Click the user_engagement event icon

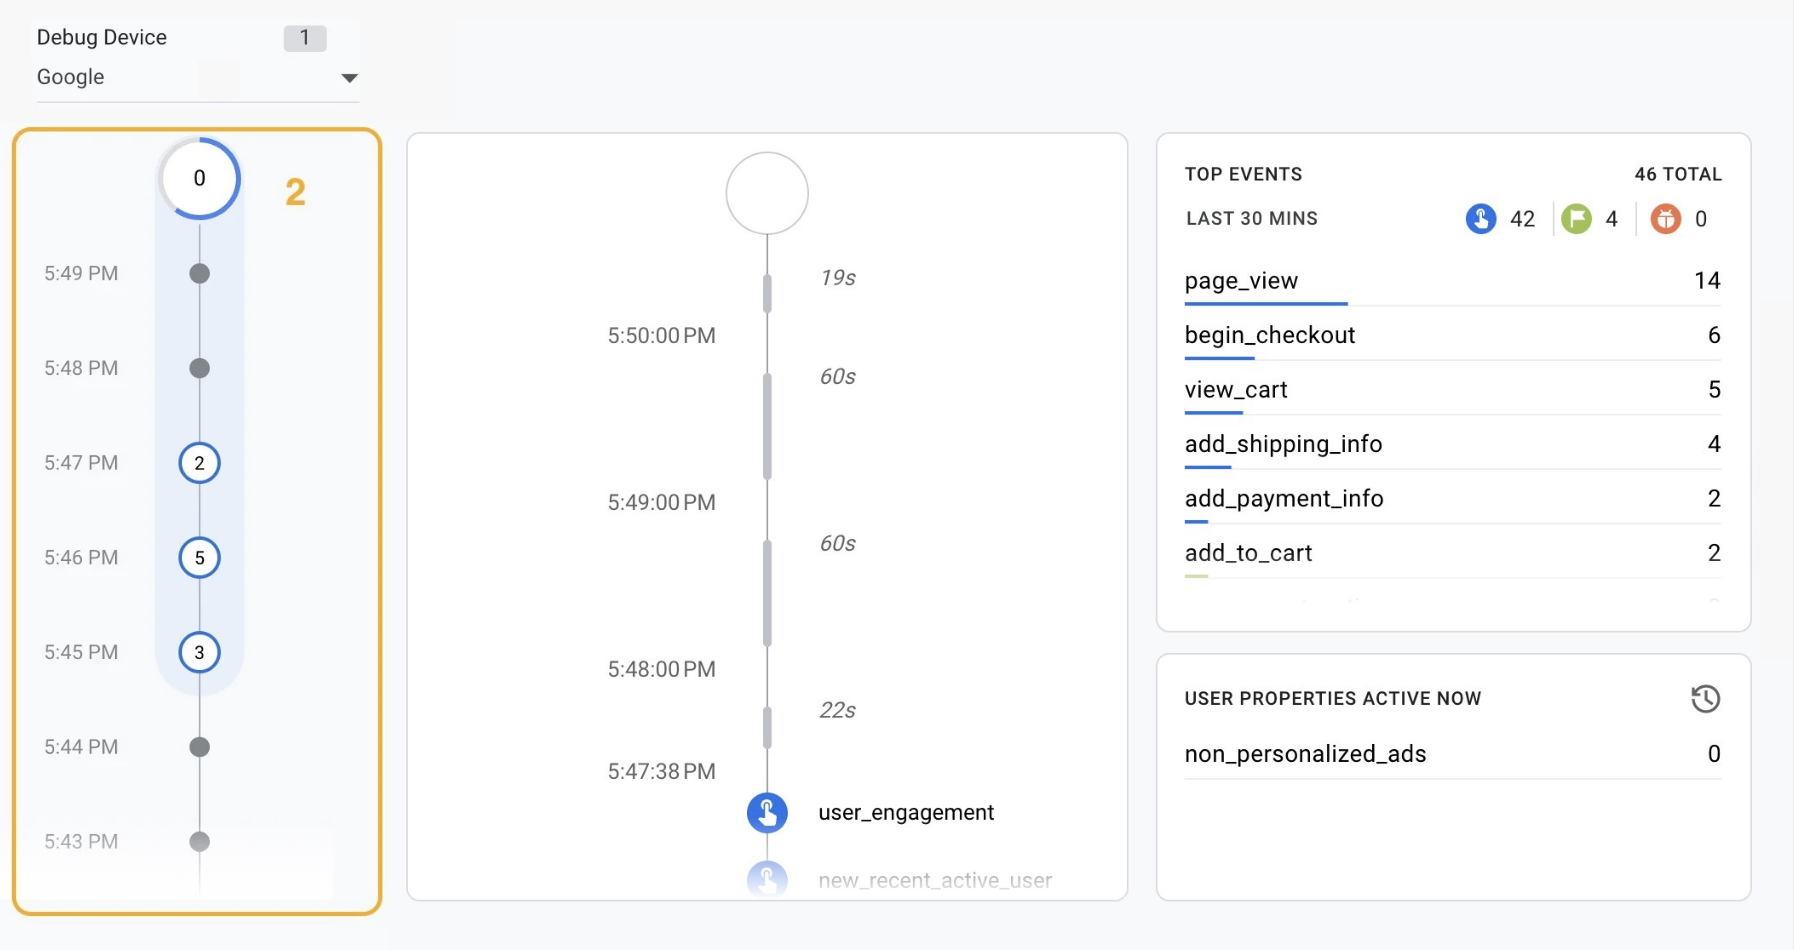(767, 813)
